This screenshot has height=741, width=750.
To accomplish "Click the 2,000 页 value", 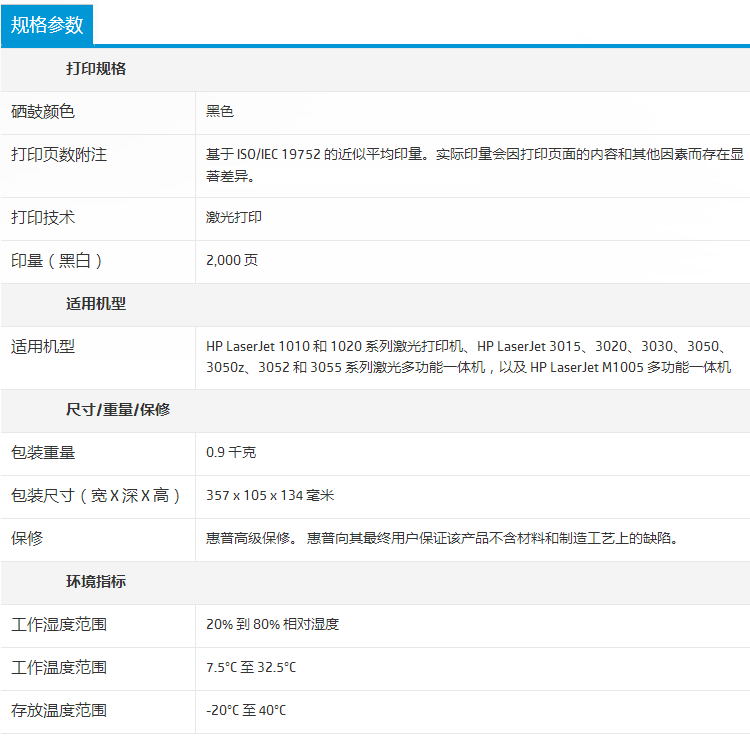I will tap(232, 260).
